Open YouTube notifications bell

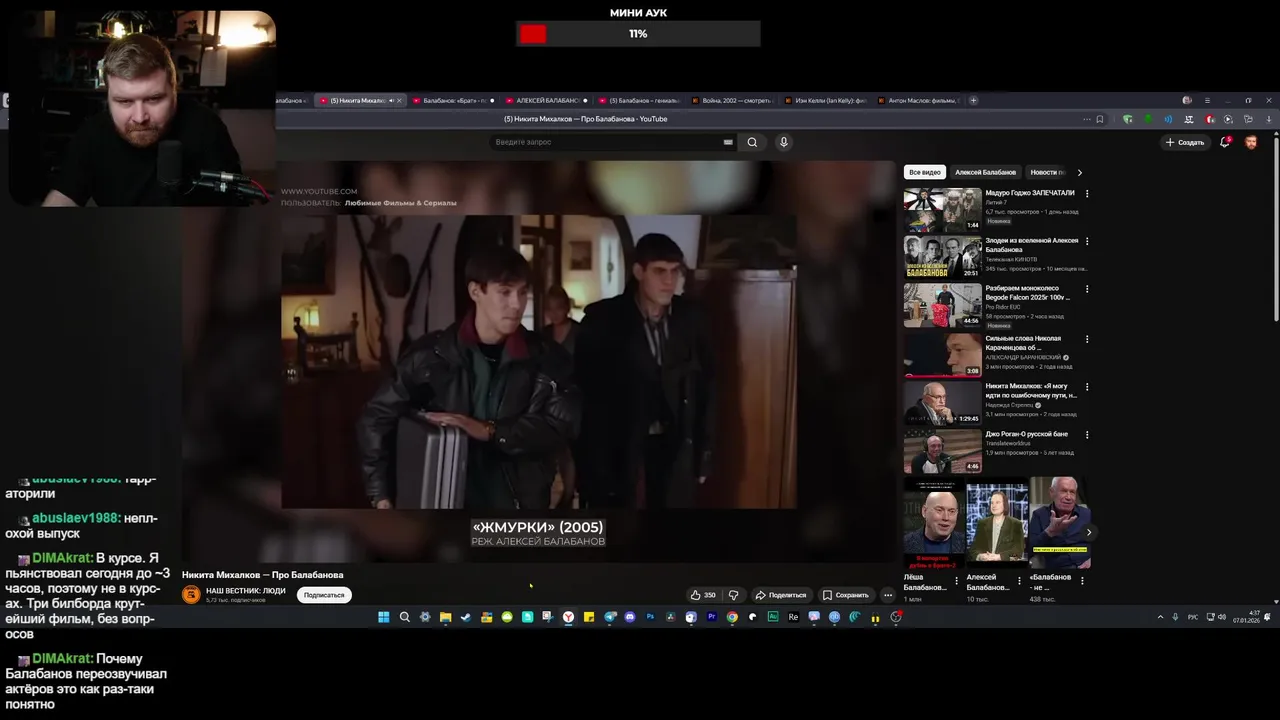[1225, 142]
